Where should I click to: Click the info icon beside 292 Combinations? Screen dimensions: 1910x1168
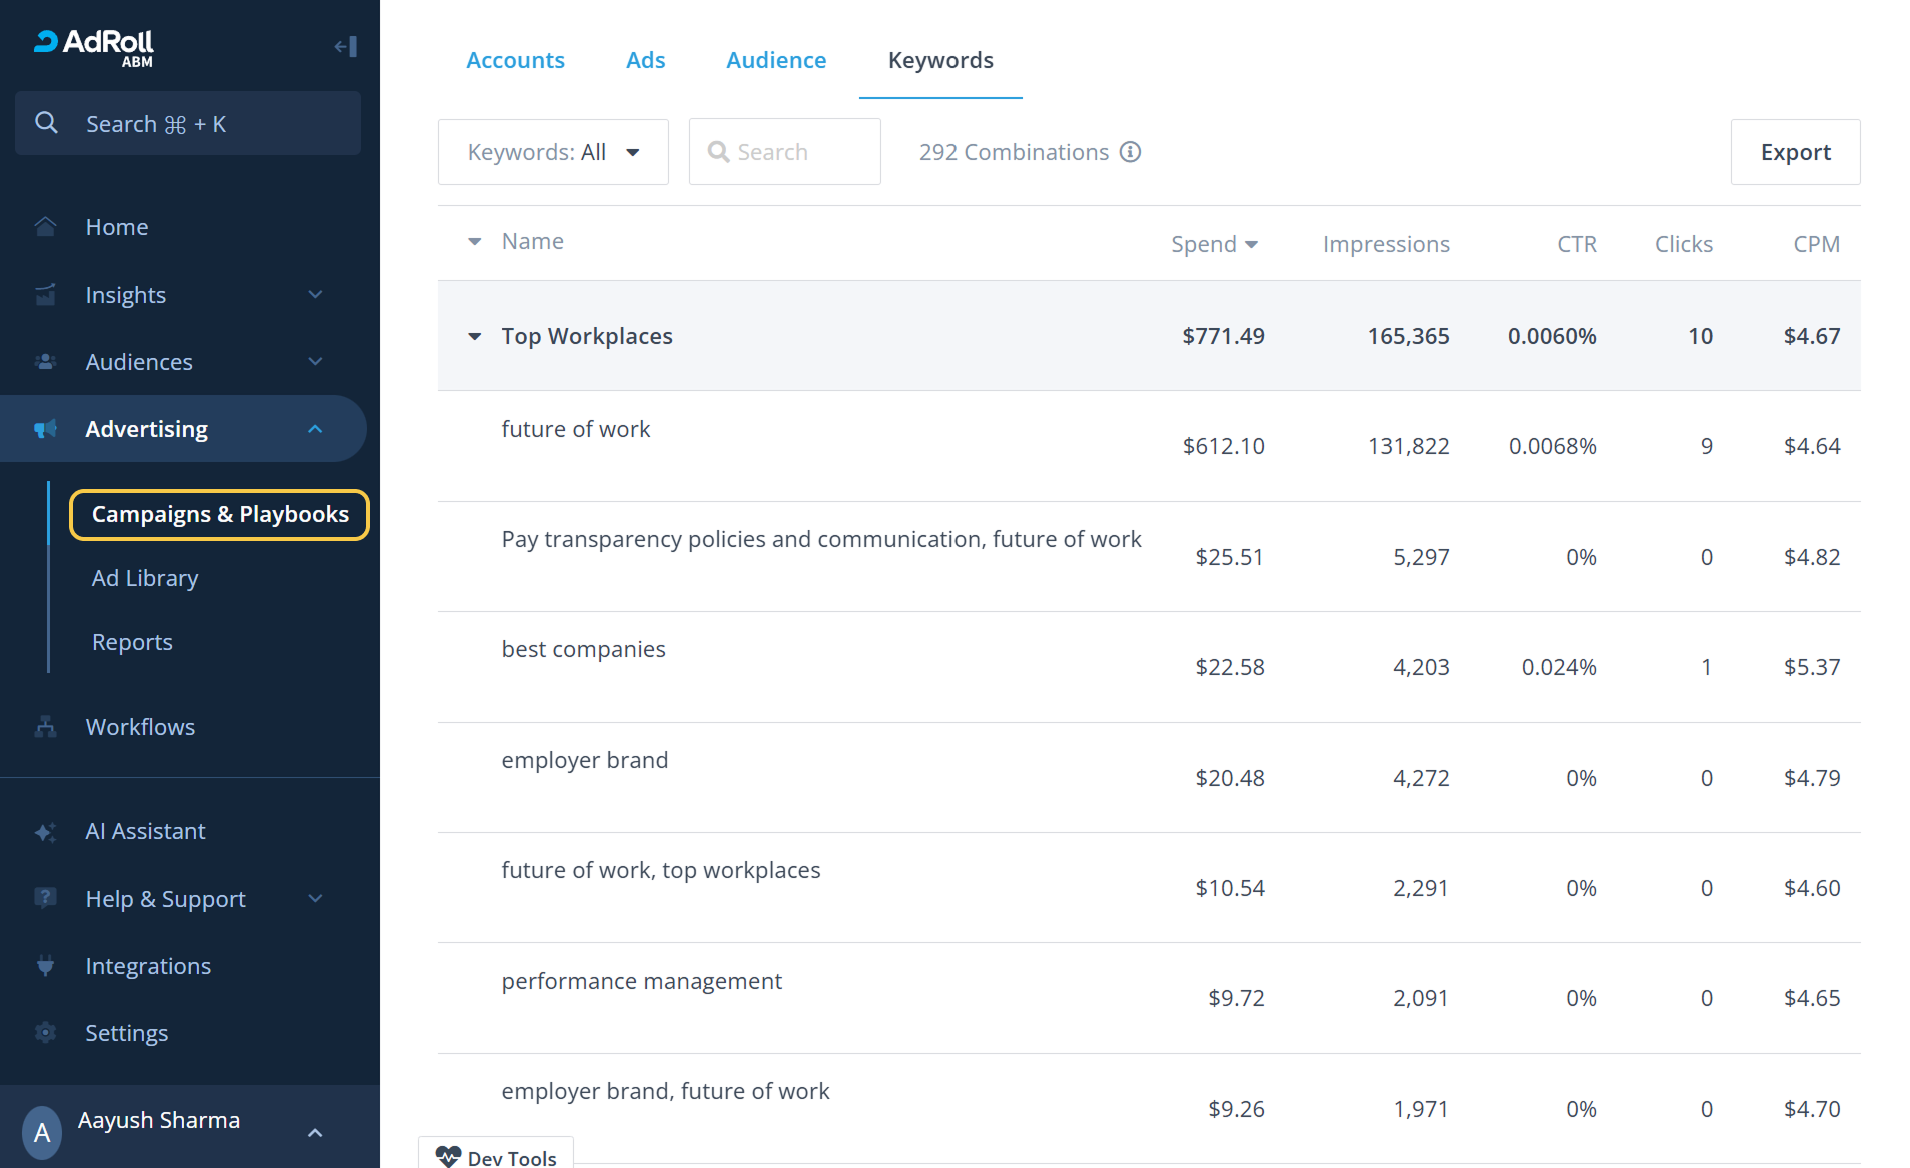[x=1130, y=152]
